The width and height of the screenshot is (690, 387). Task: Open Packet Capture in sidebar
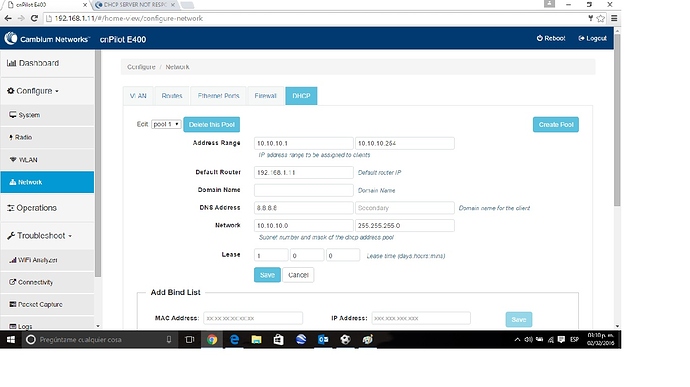(47, 304)
